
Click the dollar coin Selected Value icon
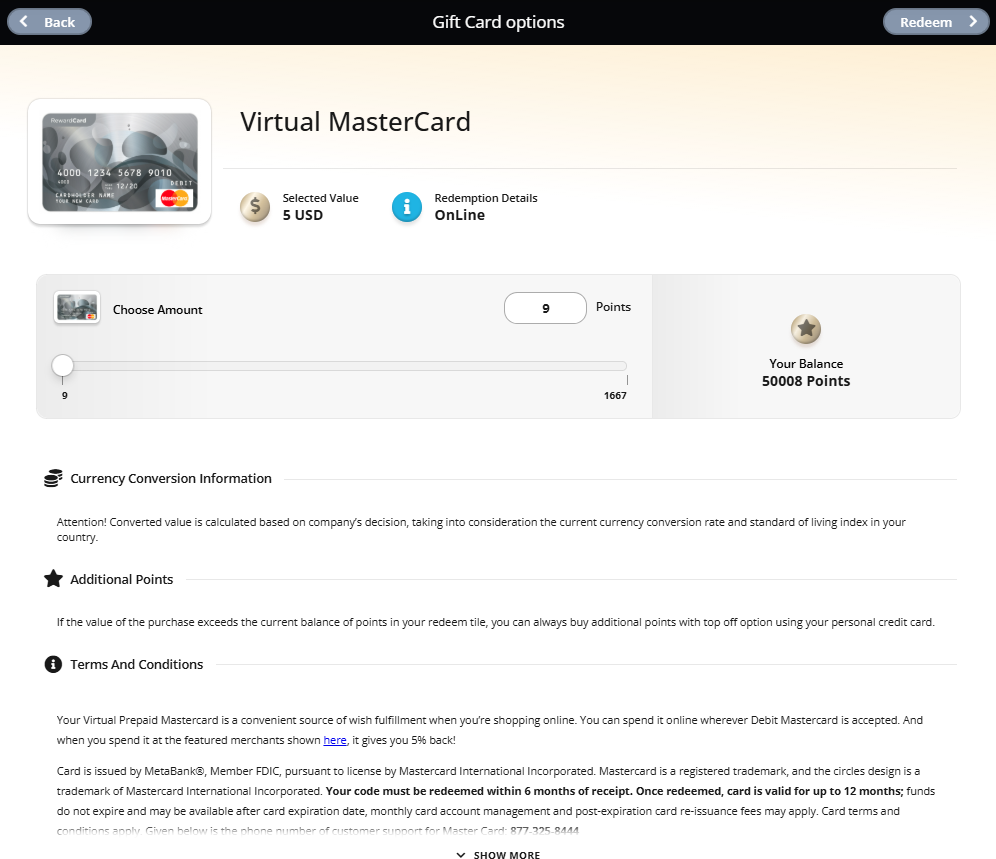pyautogui.click(x=255, y=207)
